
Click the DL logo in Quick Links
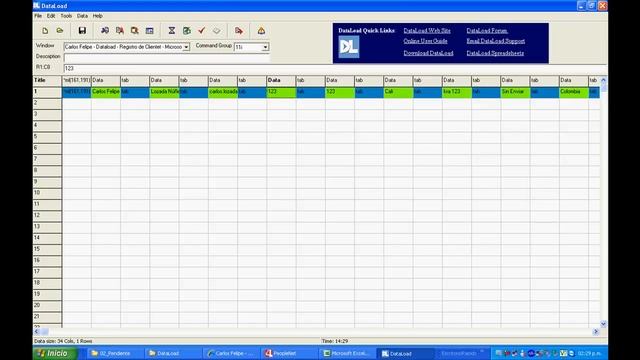click(x=349, y=47)
